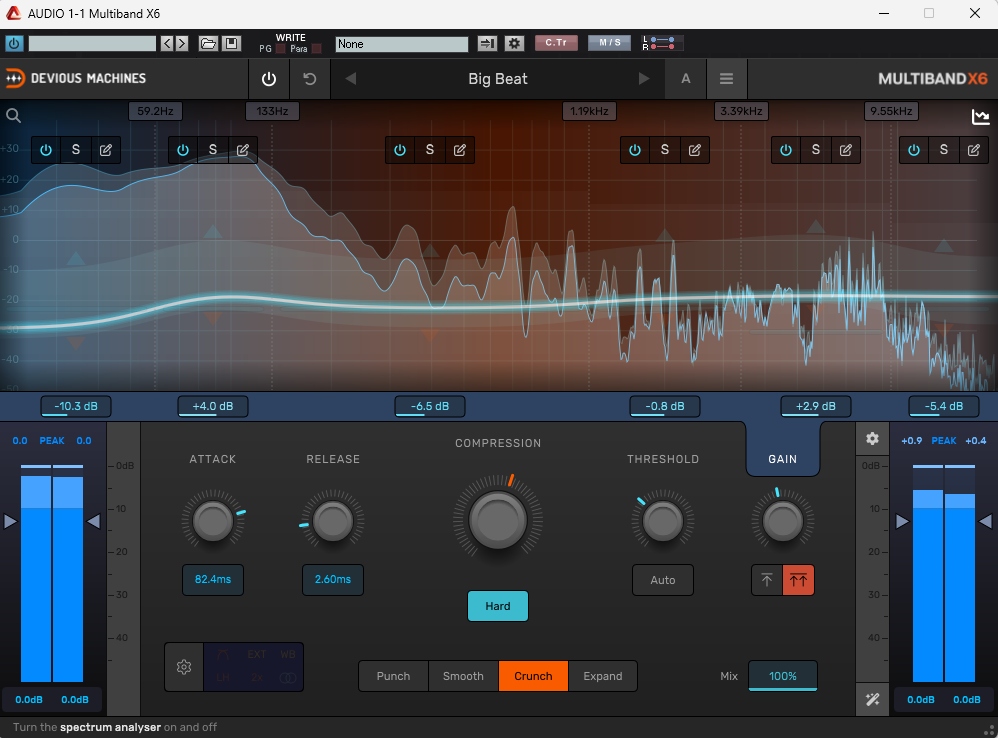This screenshot has height=738, width=998.
Task: Click the -5.4 dB band gain value
Action: 944,407
